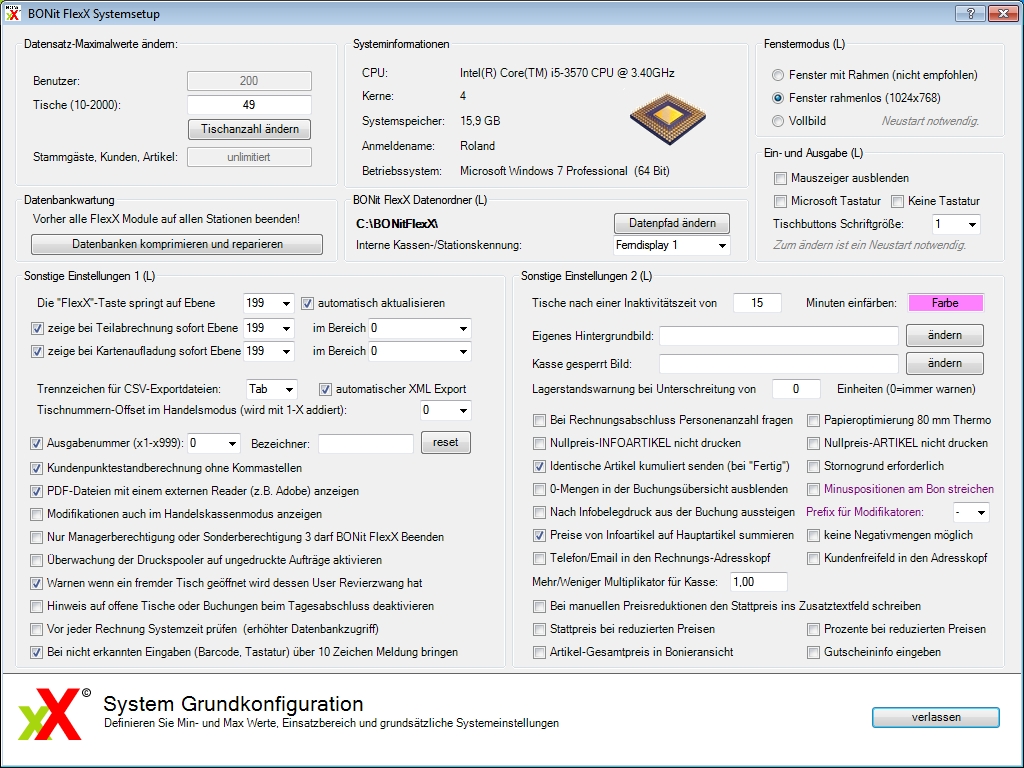The width and height of the screenshot is (1024, 768).
Task: Enable Stornogrund erforderlich
Action: tap(813, 466)
